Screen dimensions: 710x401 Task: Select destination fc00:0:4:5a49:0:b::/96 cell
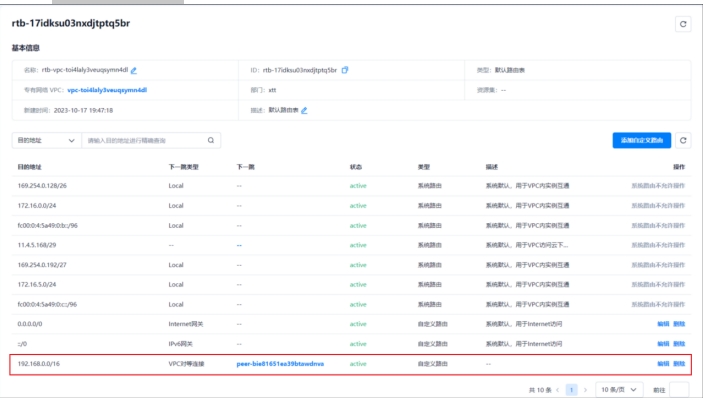(48, 225)
